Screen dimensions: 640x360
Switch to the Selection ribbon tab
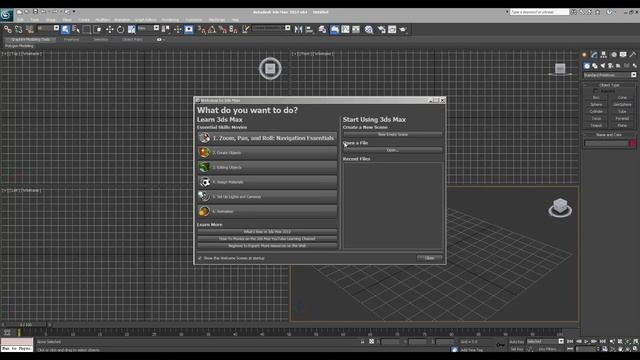100,40
